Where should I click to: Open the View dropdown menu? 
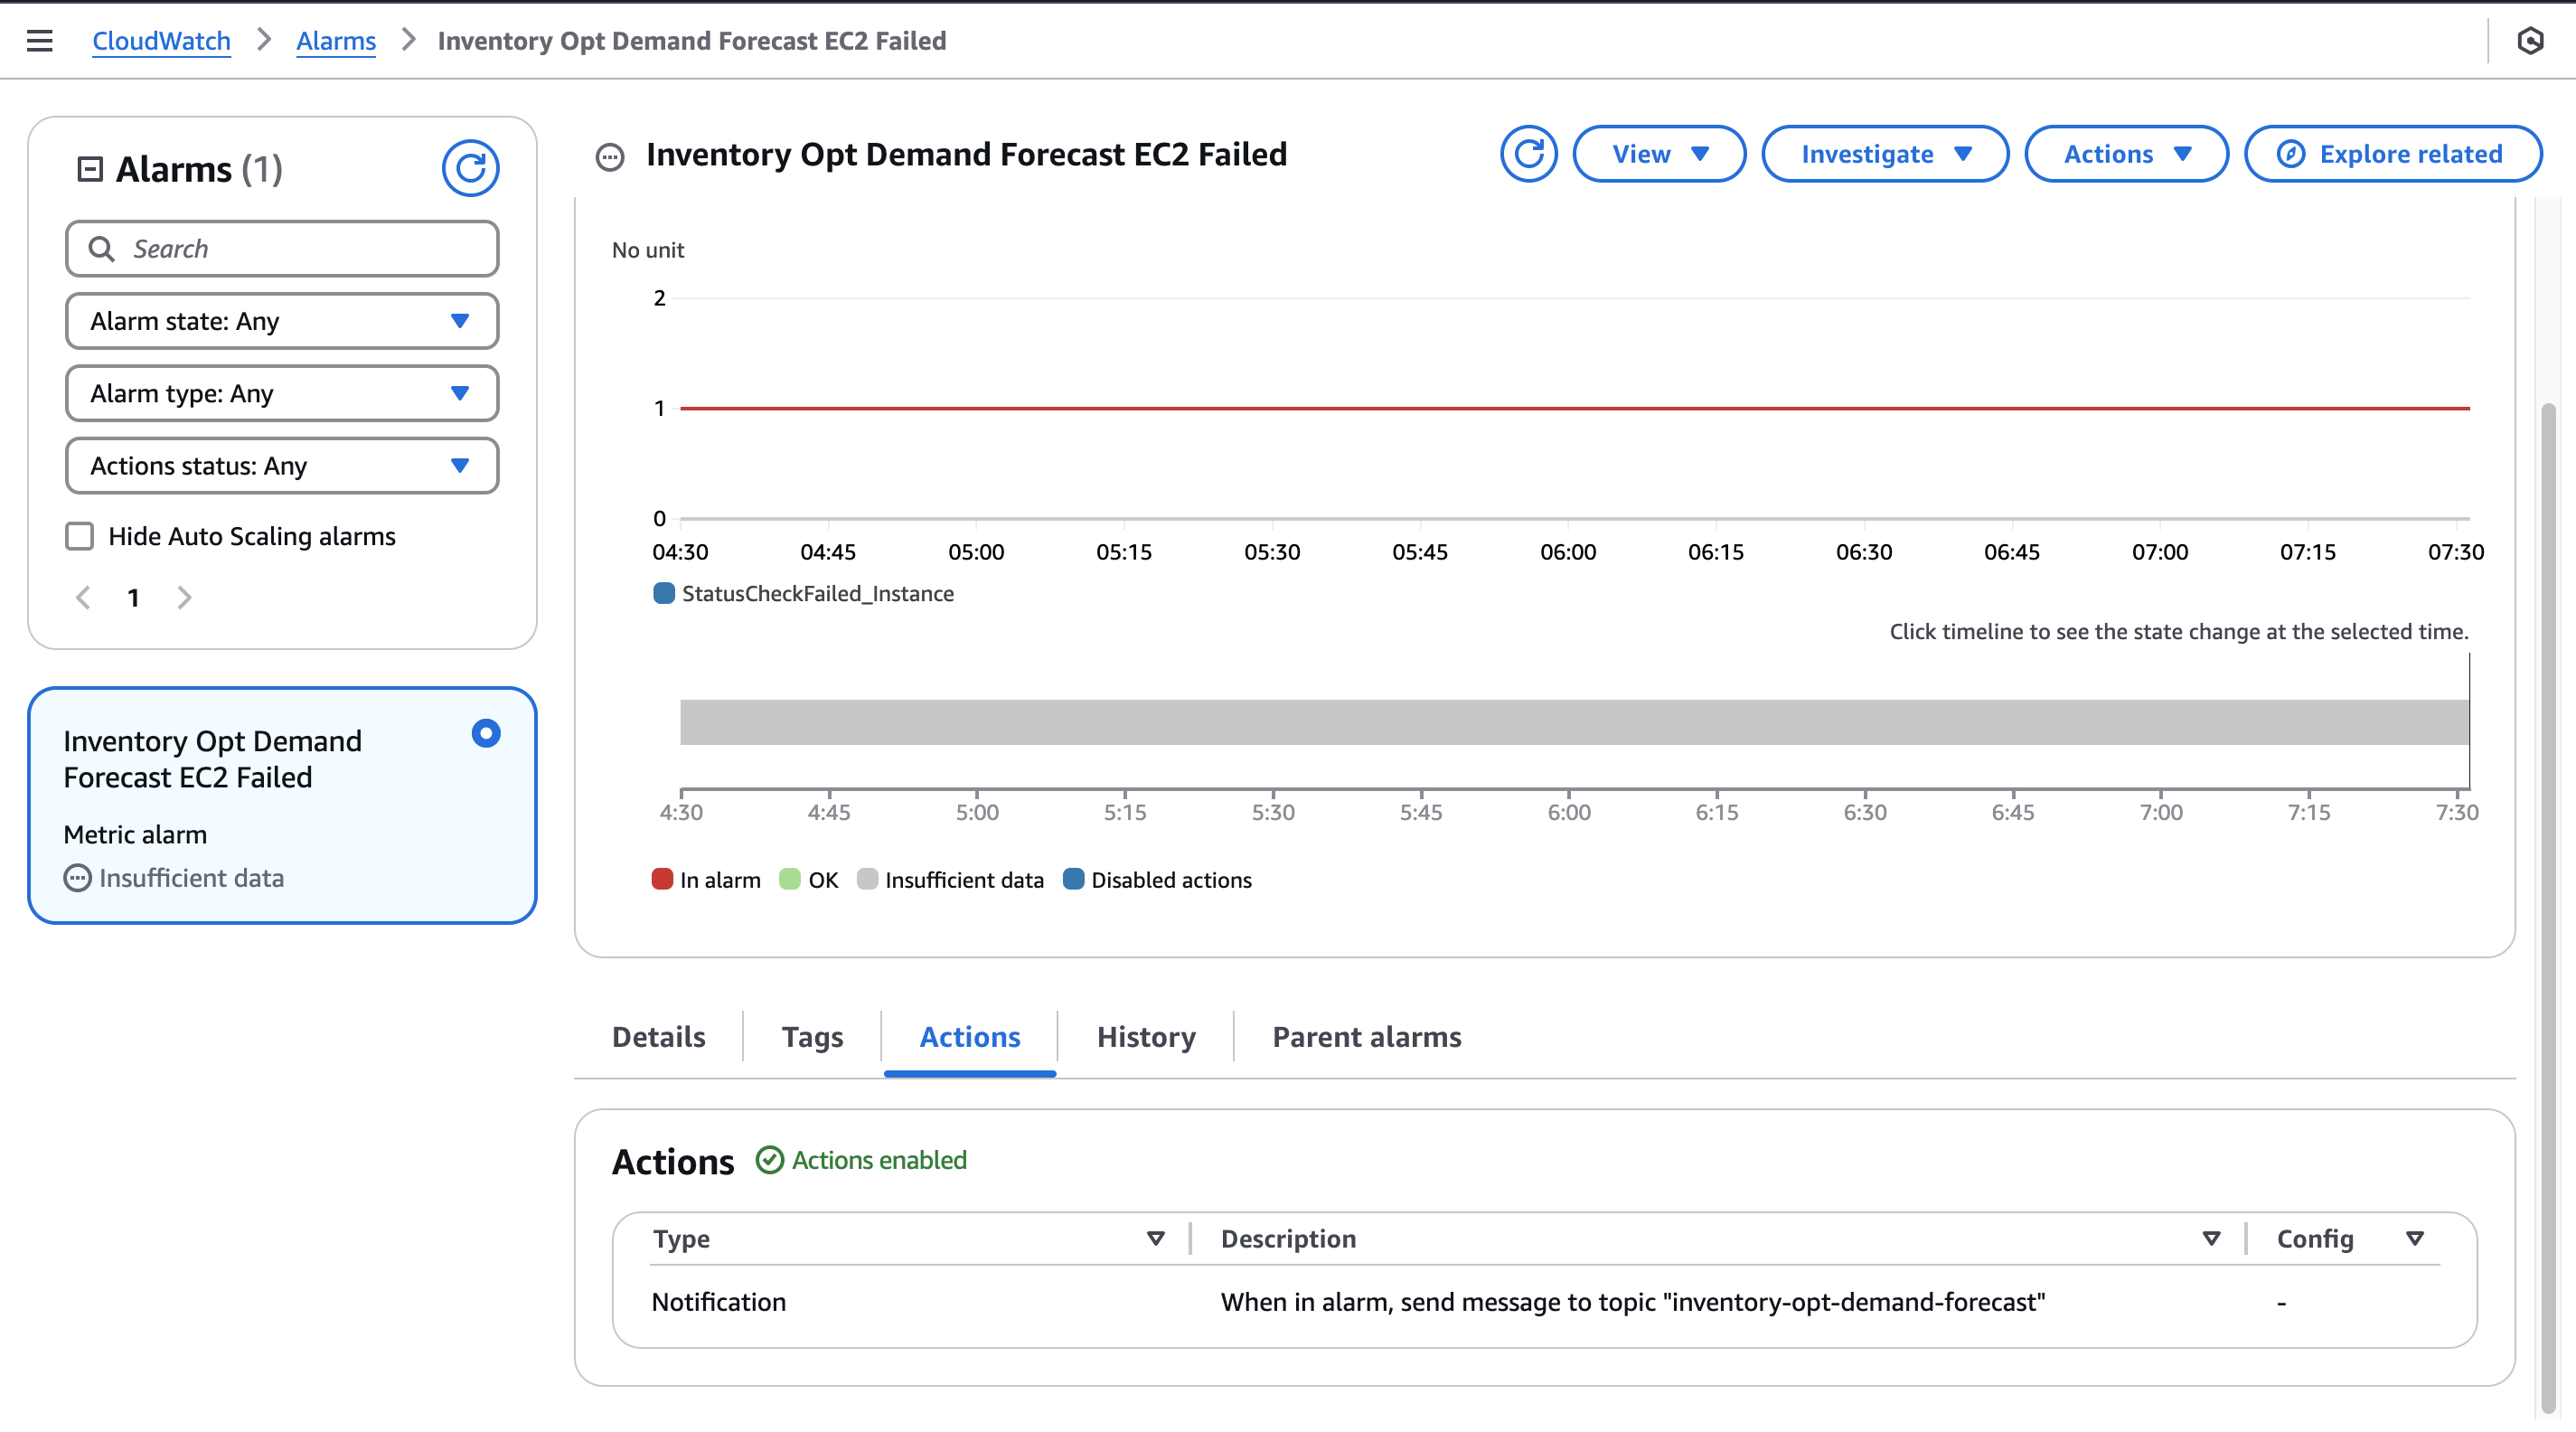click(1659, 154)
